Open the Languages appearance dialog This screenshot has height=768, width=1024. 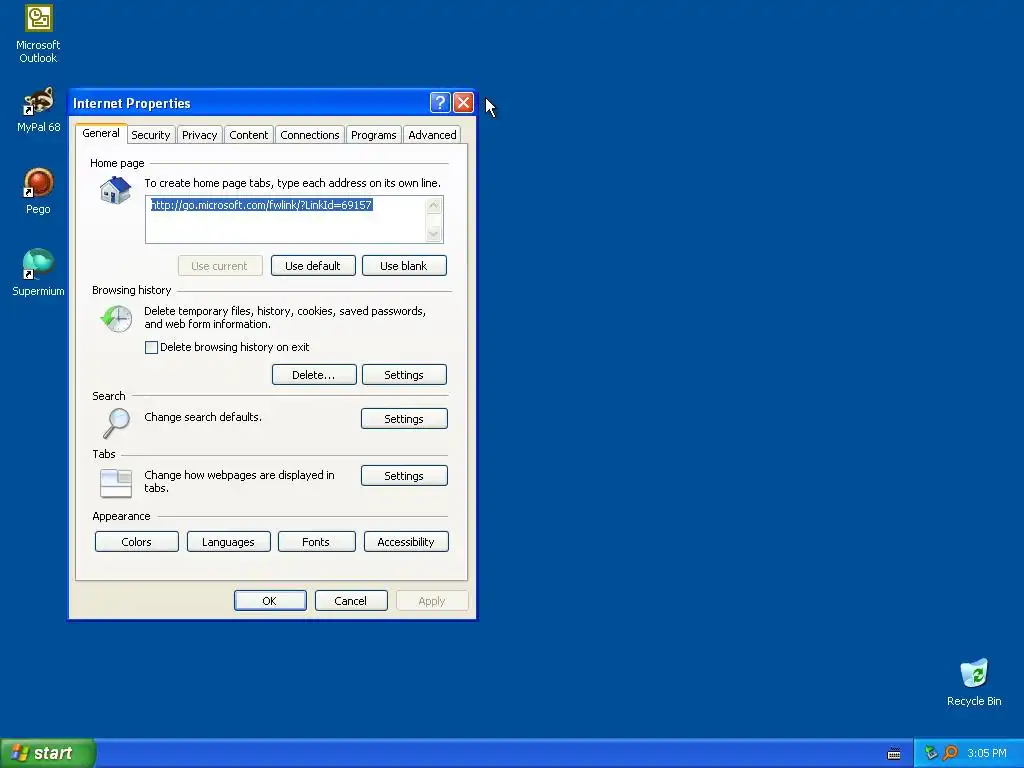click(229, 541)
